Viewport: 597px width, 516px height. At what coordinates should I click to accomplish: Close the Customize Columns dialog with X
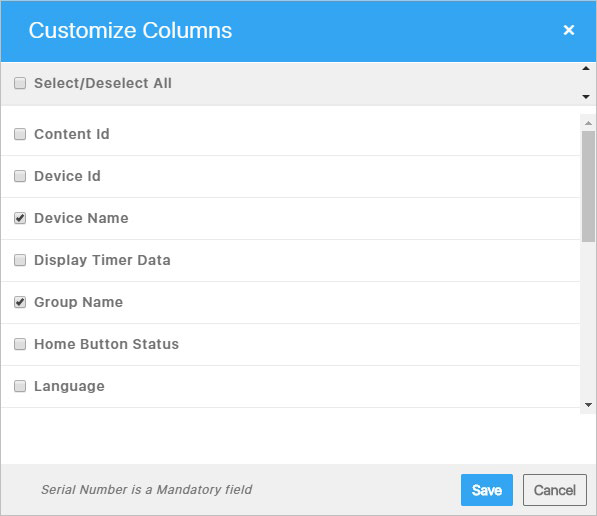[568, 30]
